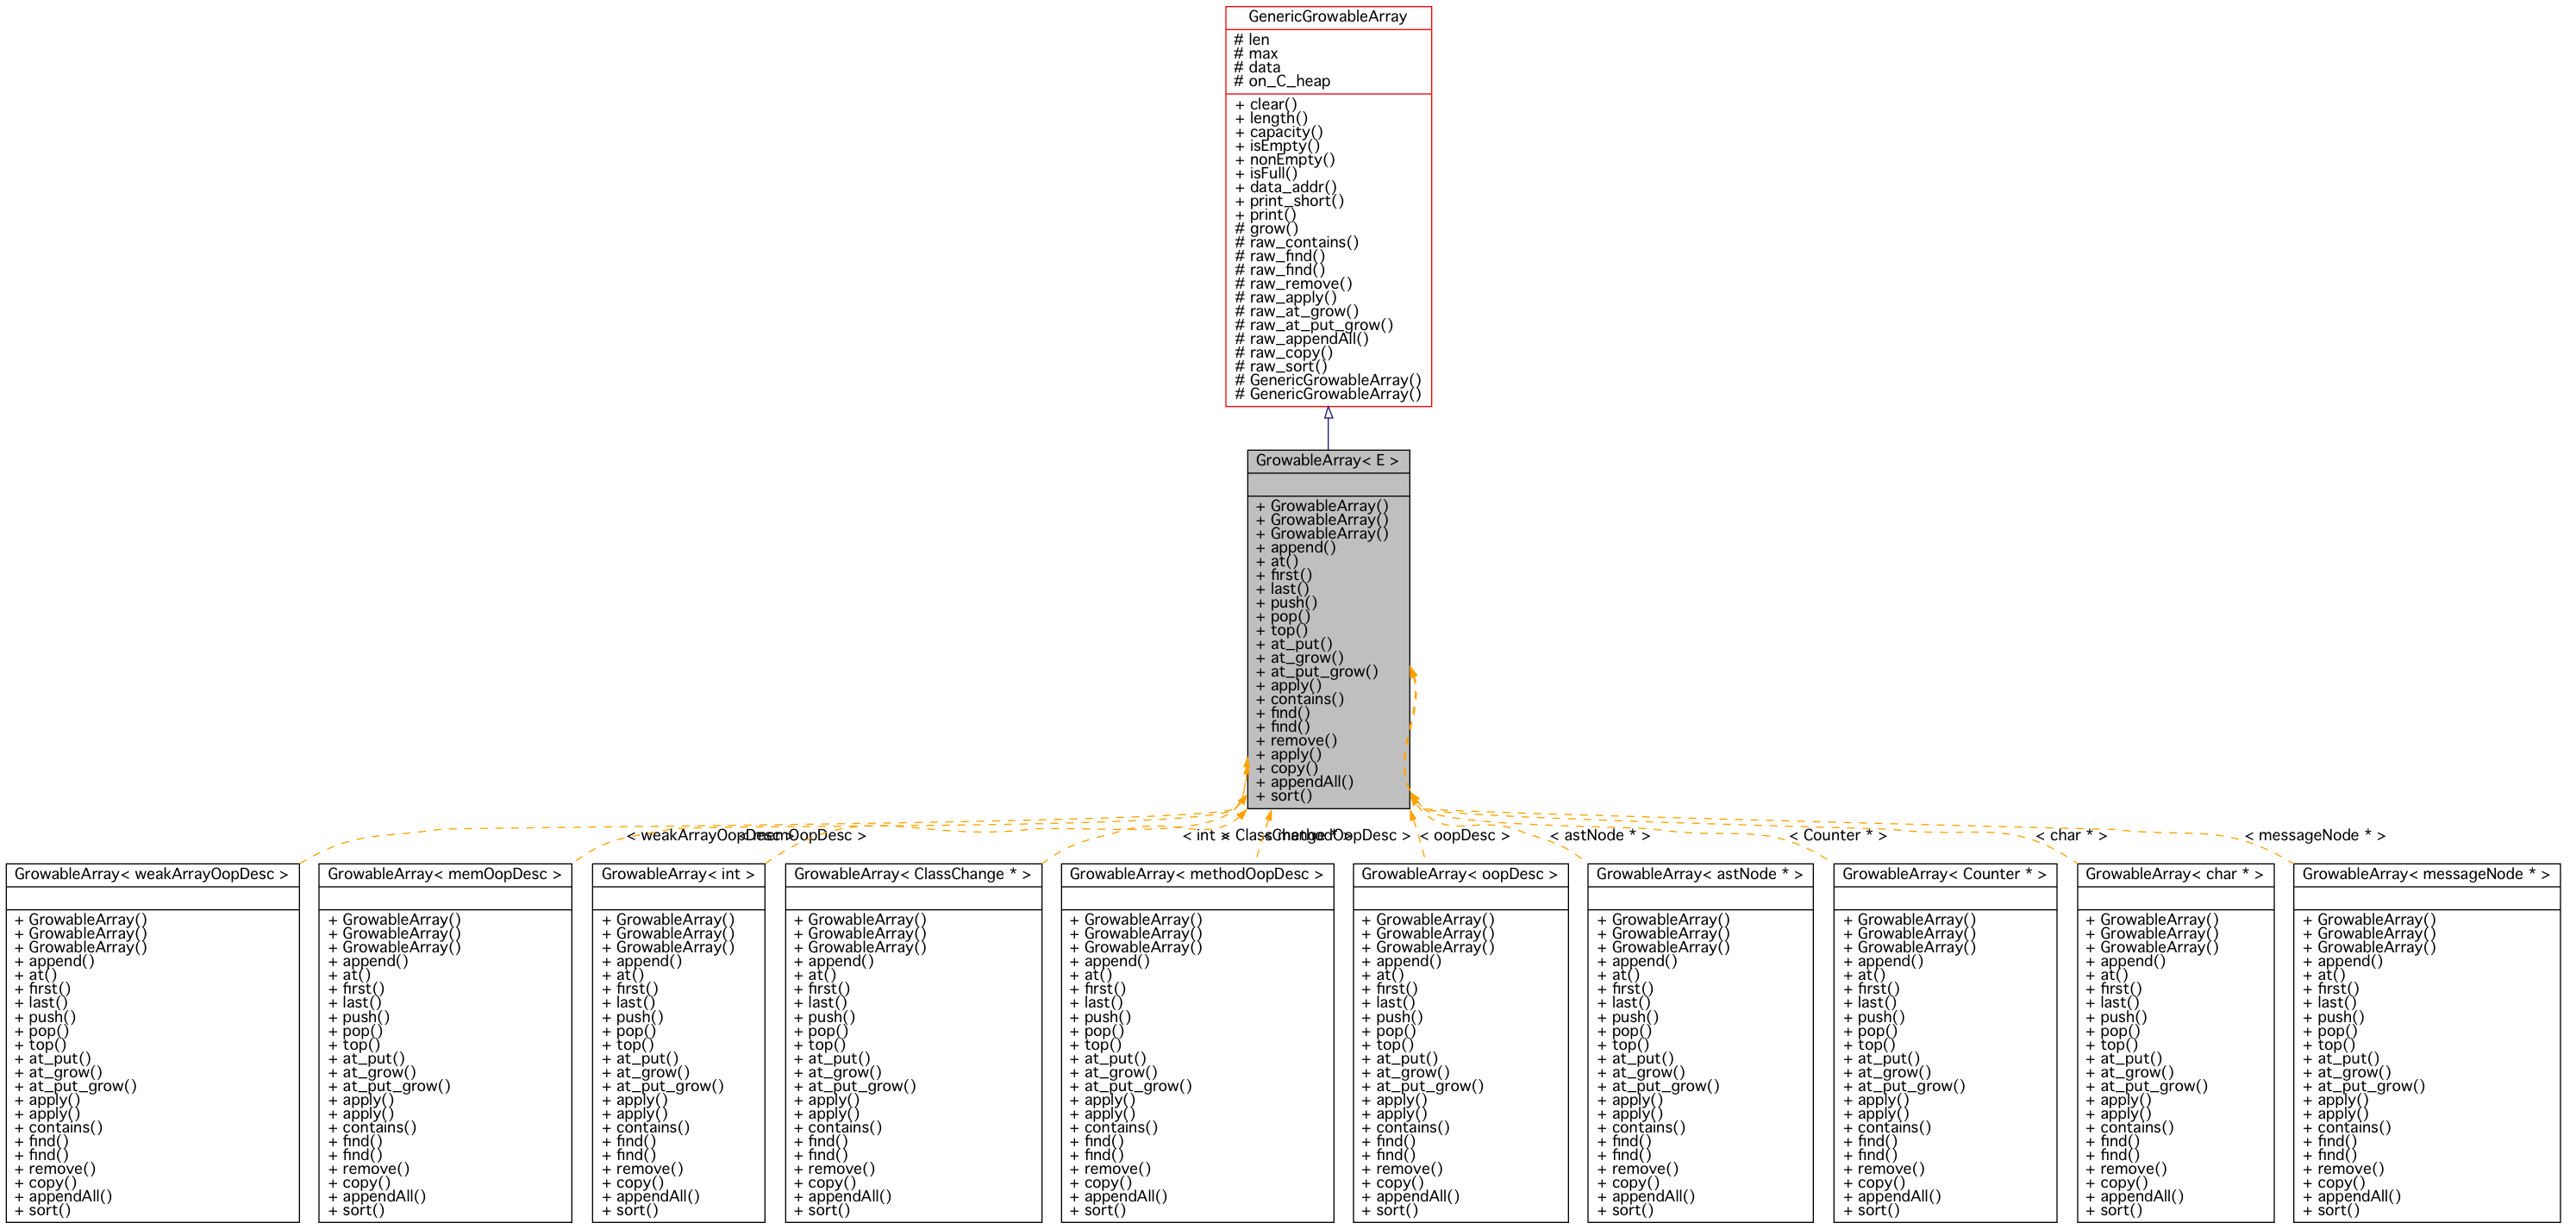Select '+ remove()' in GrowableArray< weakArrayOopDesc > node
The height and width of the screenshot is (1229, 2576).
tap(55, 1170)
